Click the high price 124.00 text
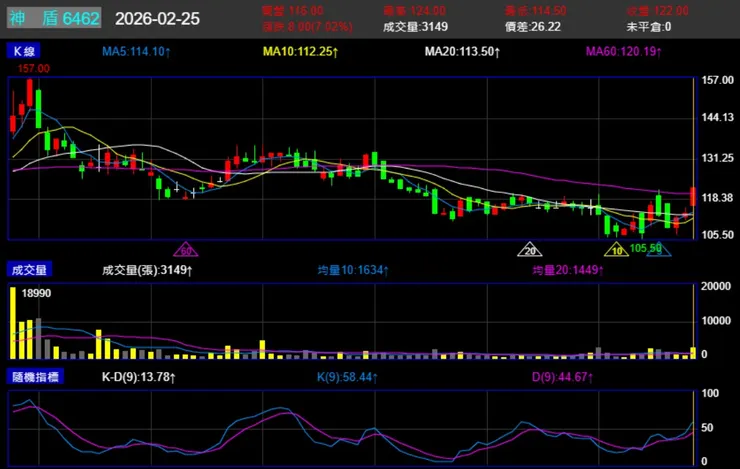Viewport: 740px width, 469px height. coord(415,11)
